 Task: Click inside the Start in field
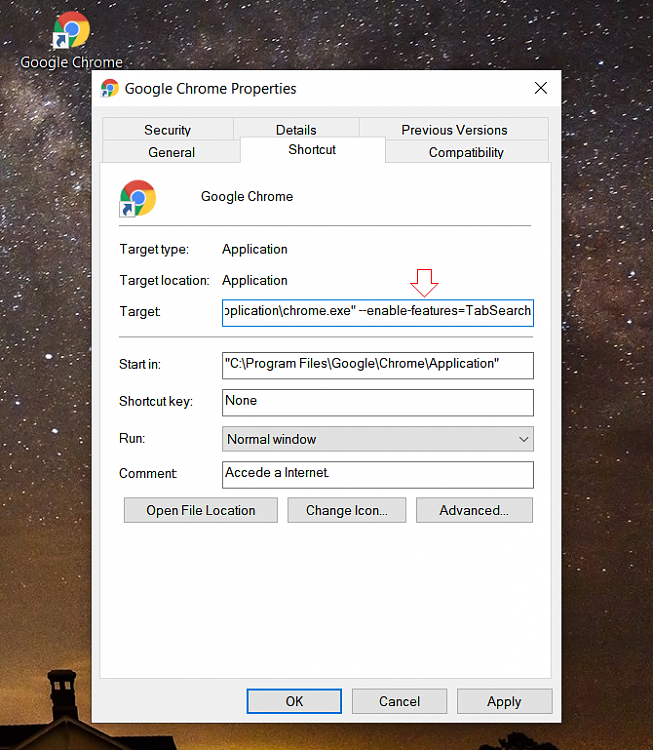(x=377, y=365)
